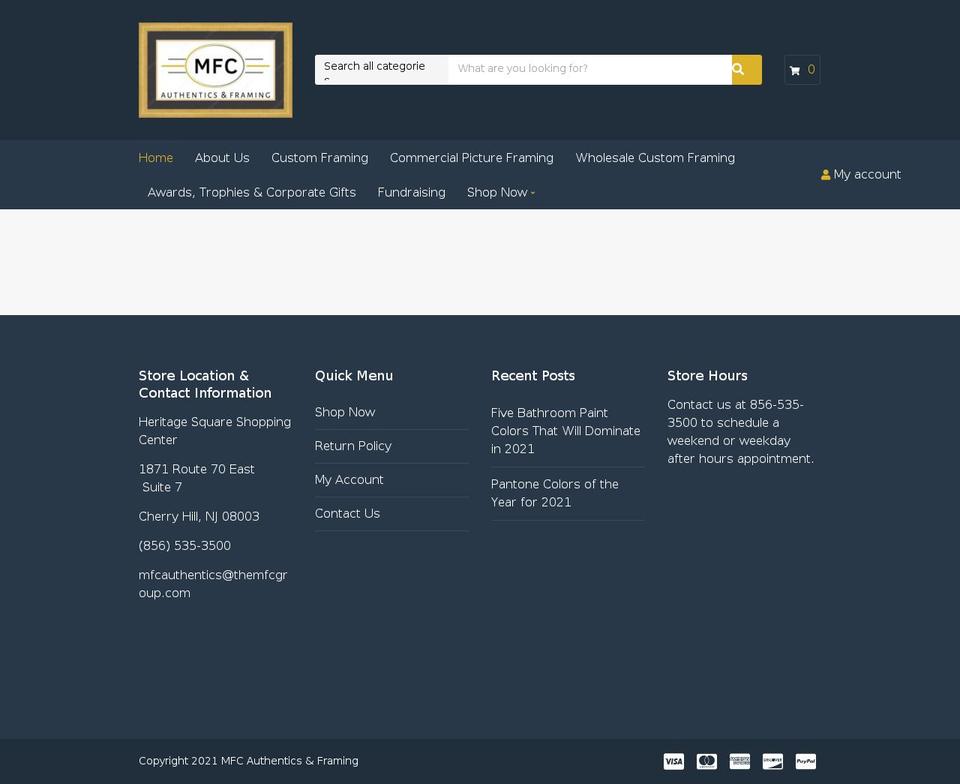960x784 pixels.
Task: Click the Store Hours heading
Action: [707, 376]
